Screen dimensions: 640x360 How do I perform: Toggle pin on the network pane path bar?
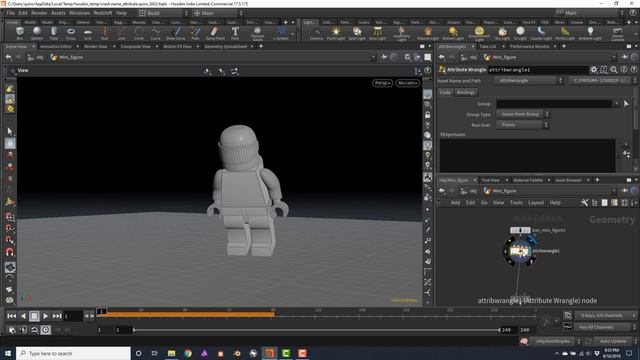point(624,191)
